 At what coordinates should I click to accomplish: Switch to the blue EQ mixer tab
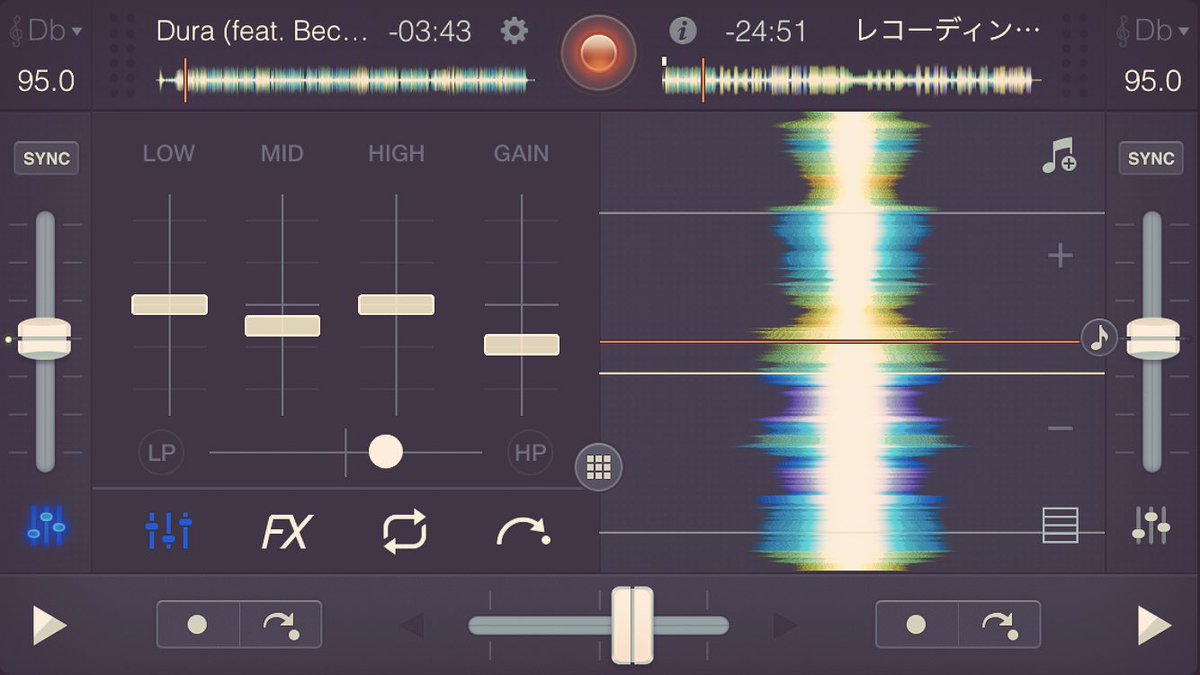coord(168,530)
